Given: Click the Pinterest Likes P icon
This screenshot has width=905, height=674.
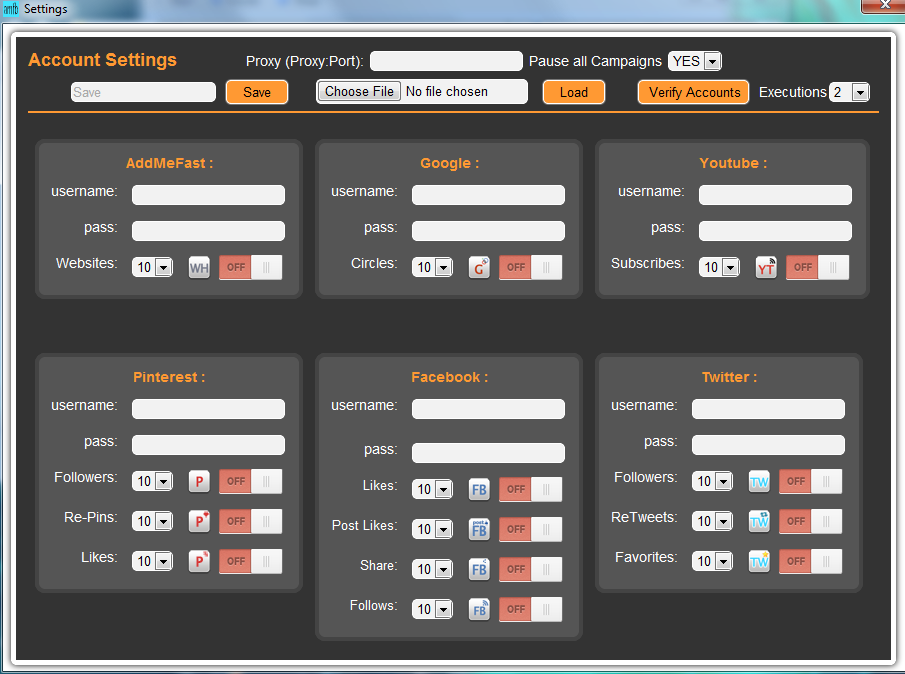Looking at the screenshot, I should (x=199, y=561).
